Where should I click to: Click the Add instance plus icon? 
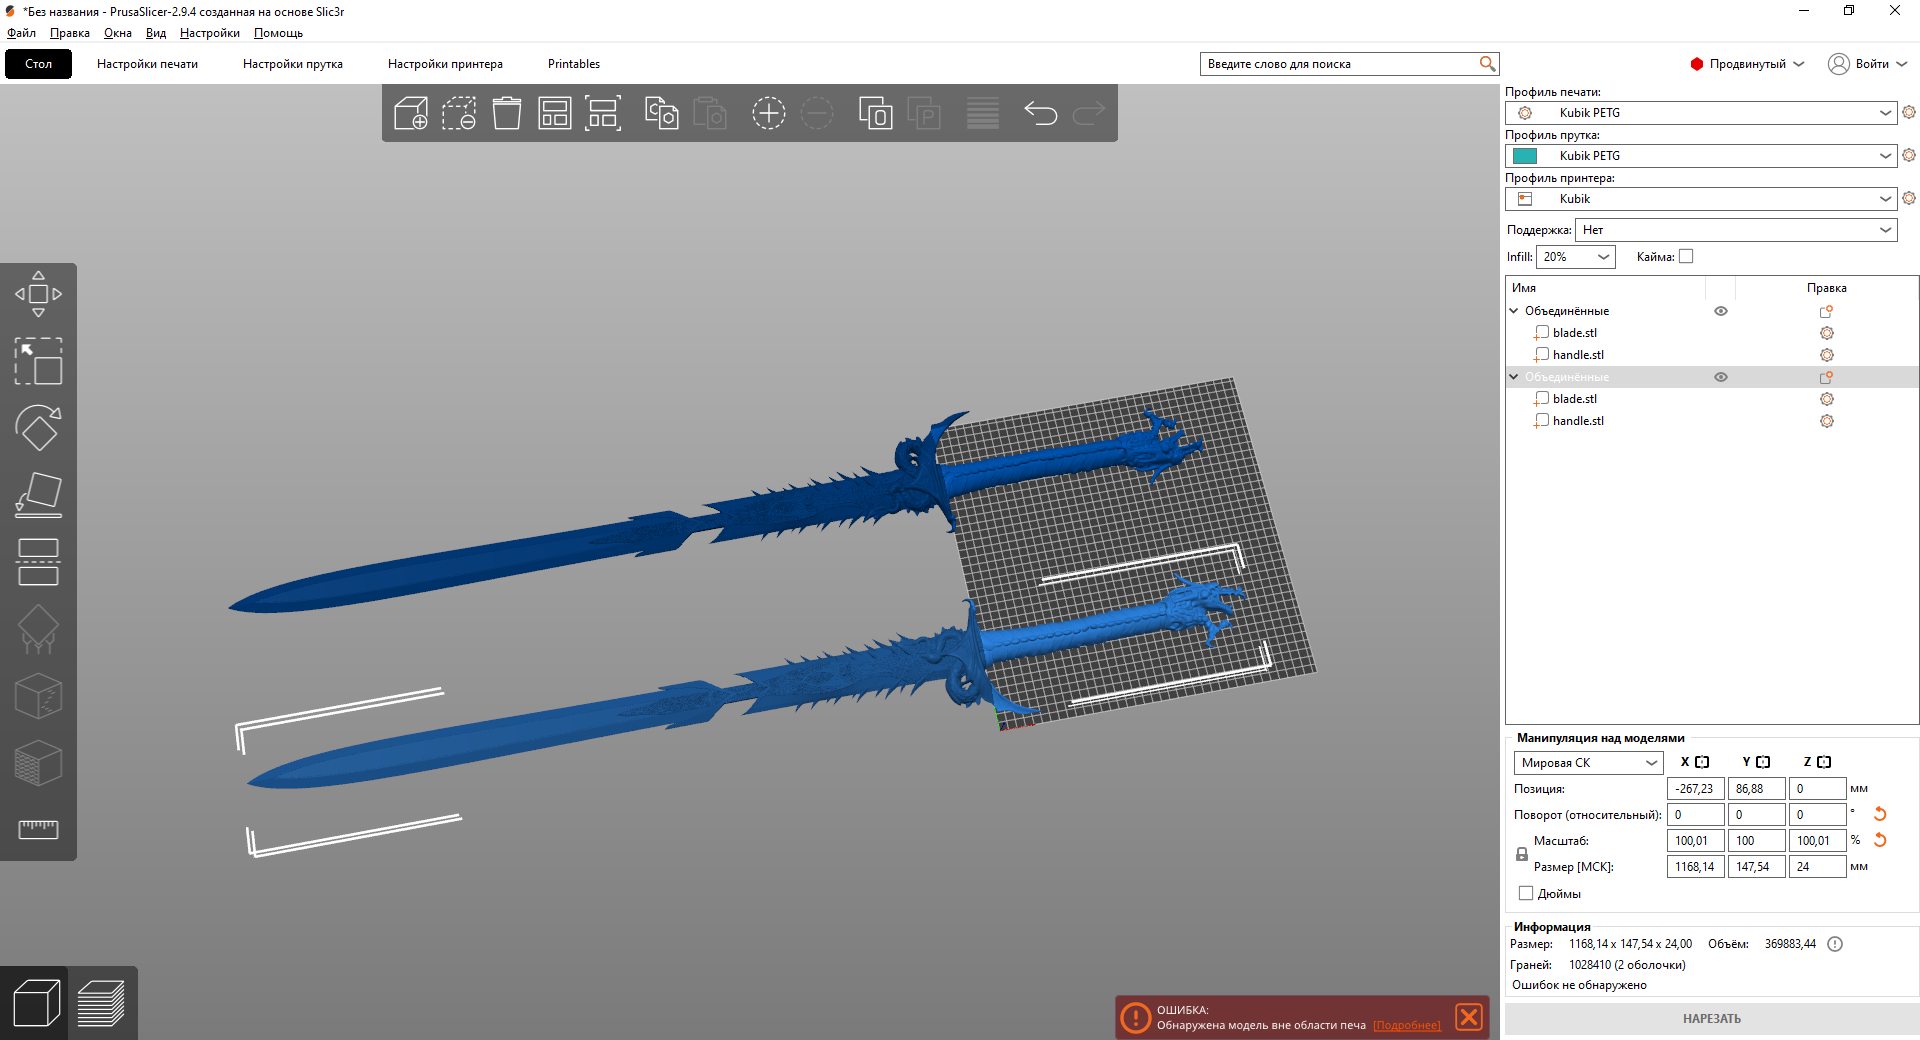click(x=769, y=113)
